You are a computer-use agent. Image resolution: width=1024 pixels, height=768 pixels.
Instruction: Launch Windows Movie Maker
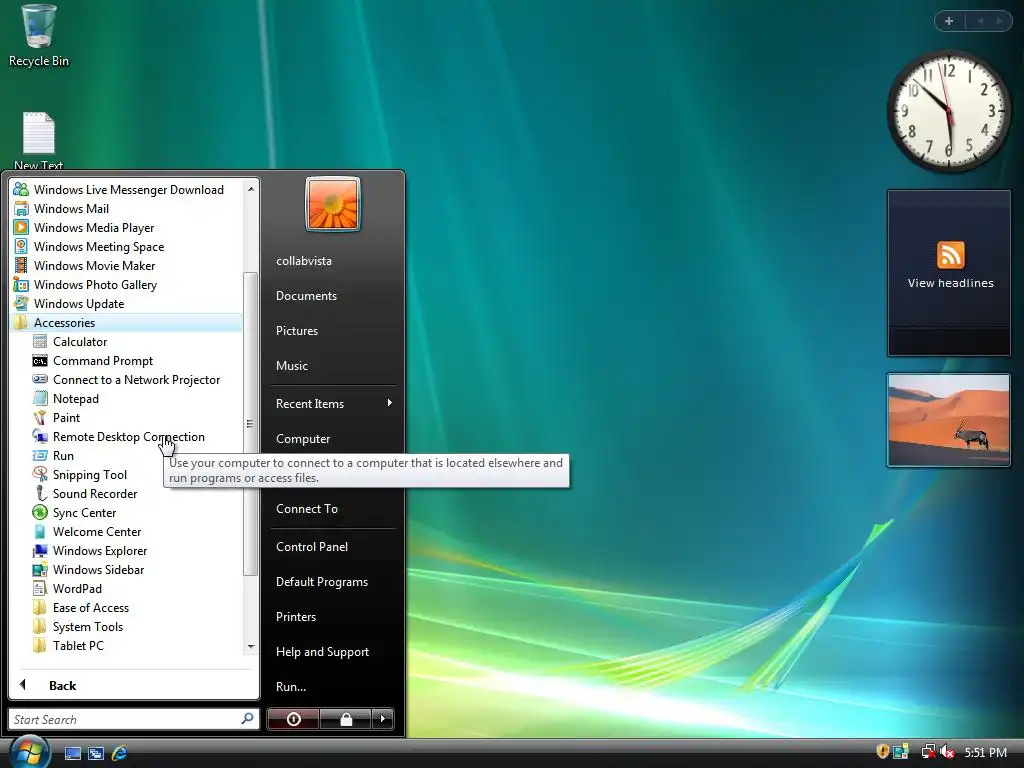(x=127, y=265)
